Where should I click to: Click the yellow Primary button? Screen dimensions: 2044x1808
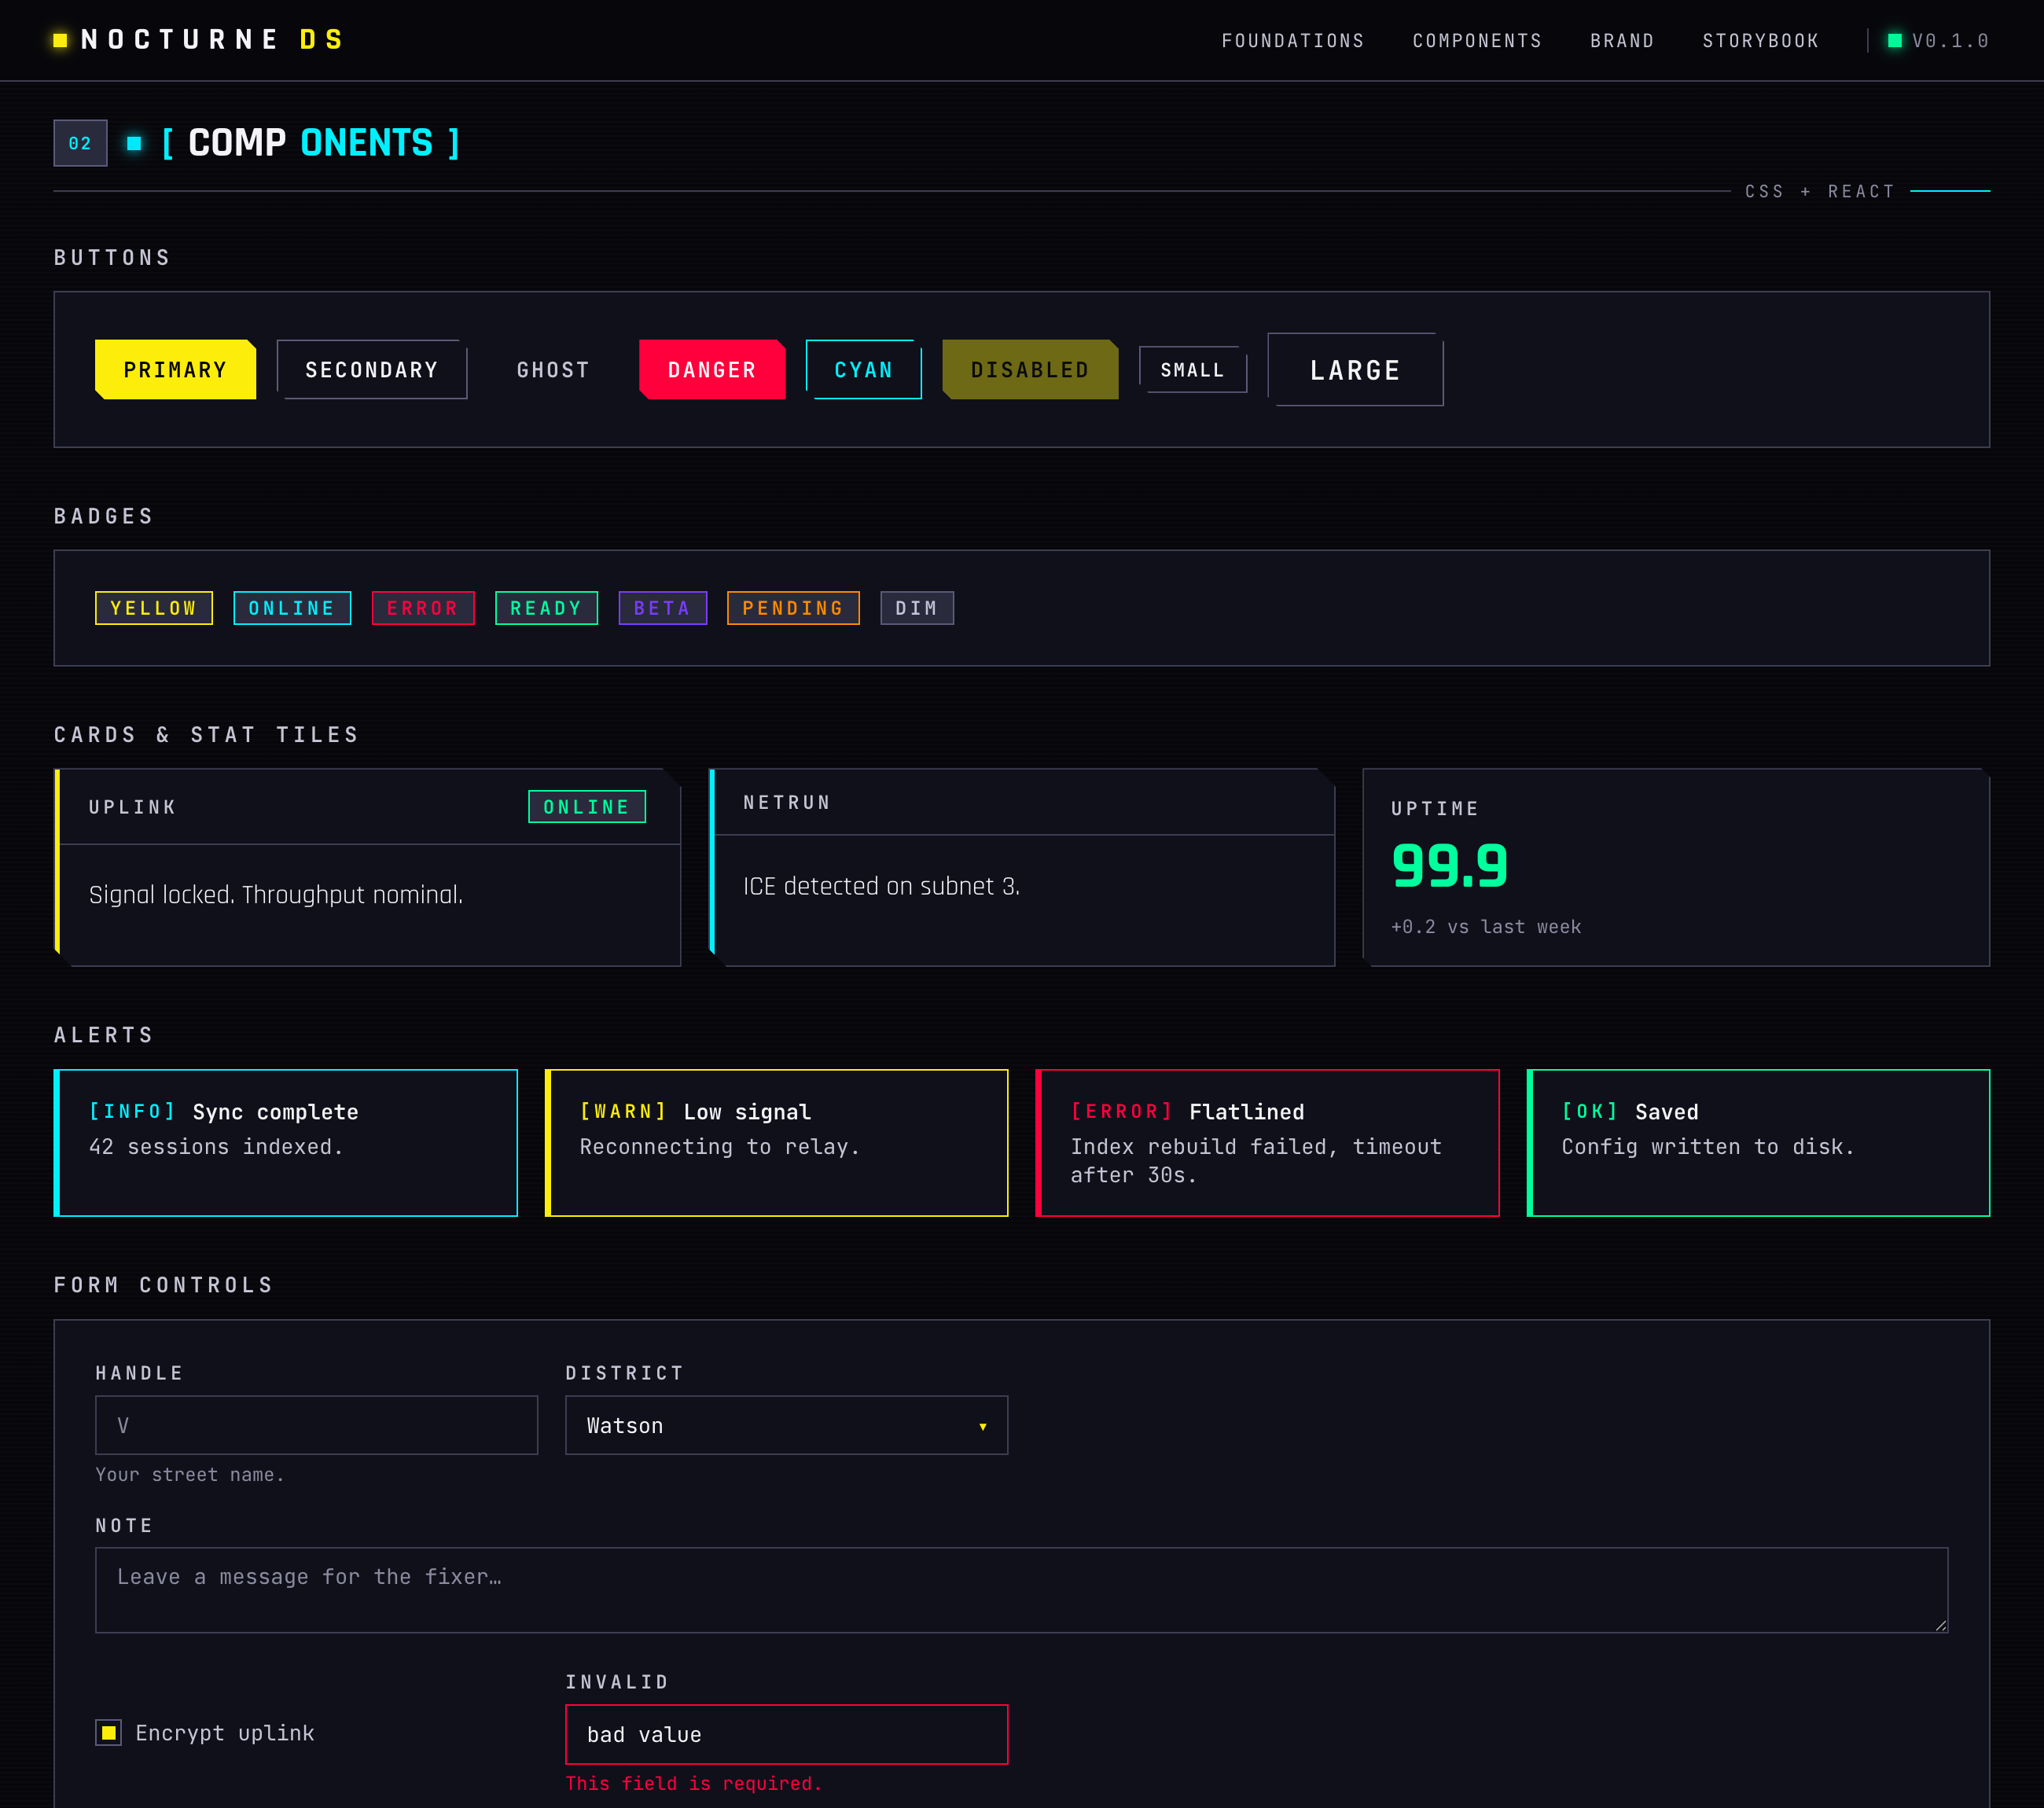(175, 370)
